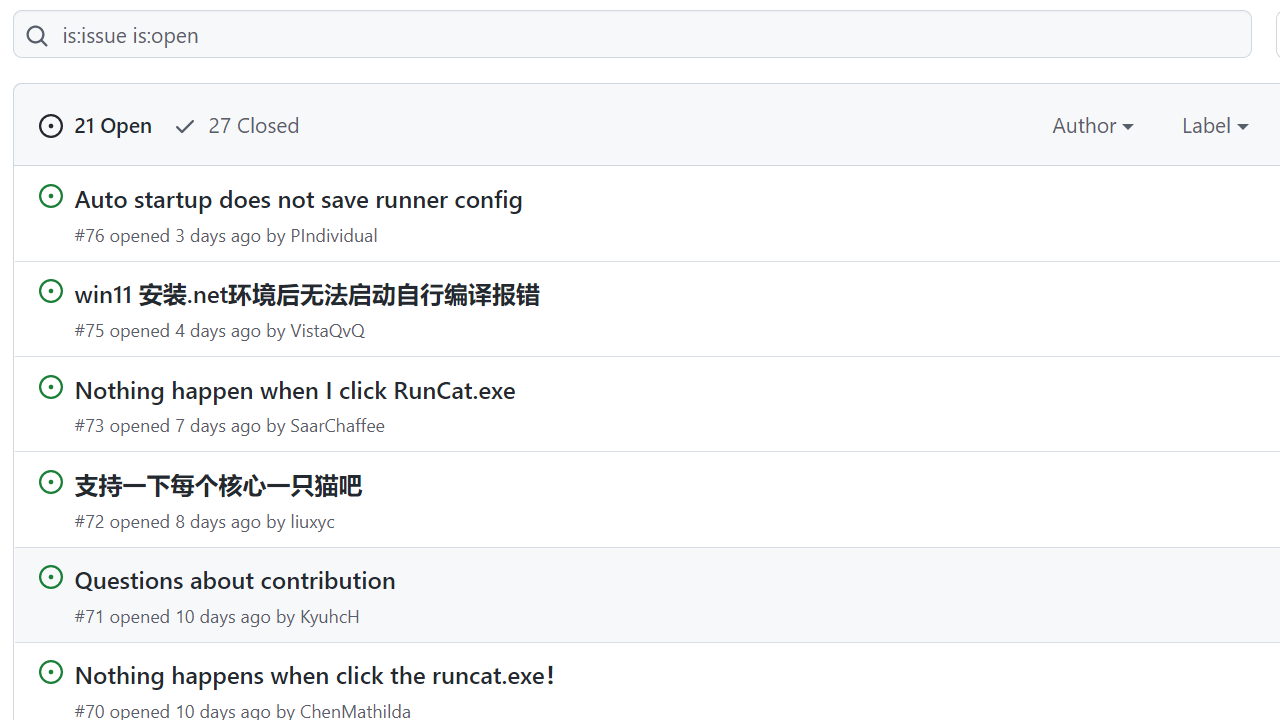The width and height of the screenshot is (1280, 720).
Task: Click the open issue indicator for "Nothing happen when I click RunCat.exe"
Action: point(51,387)
